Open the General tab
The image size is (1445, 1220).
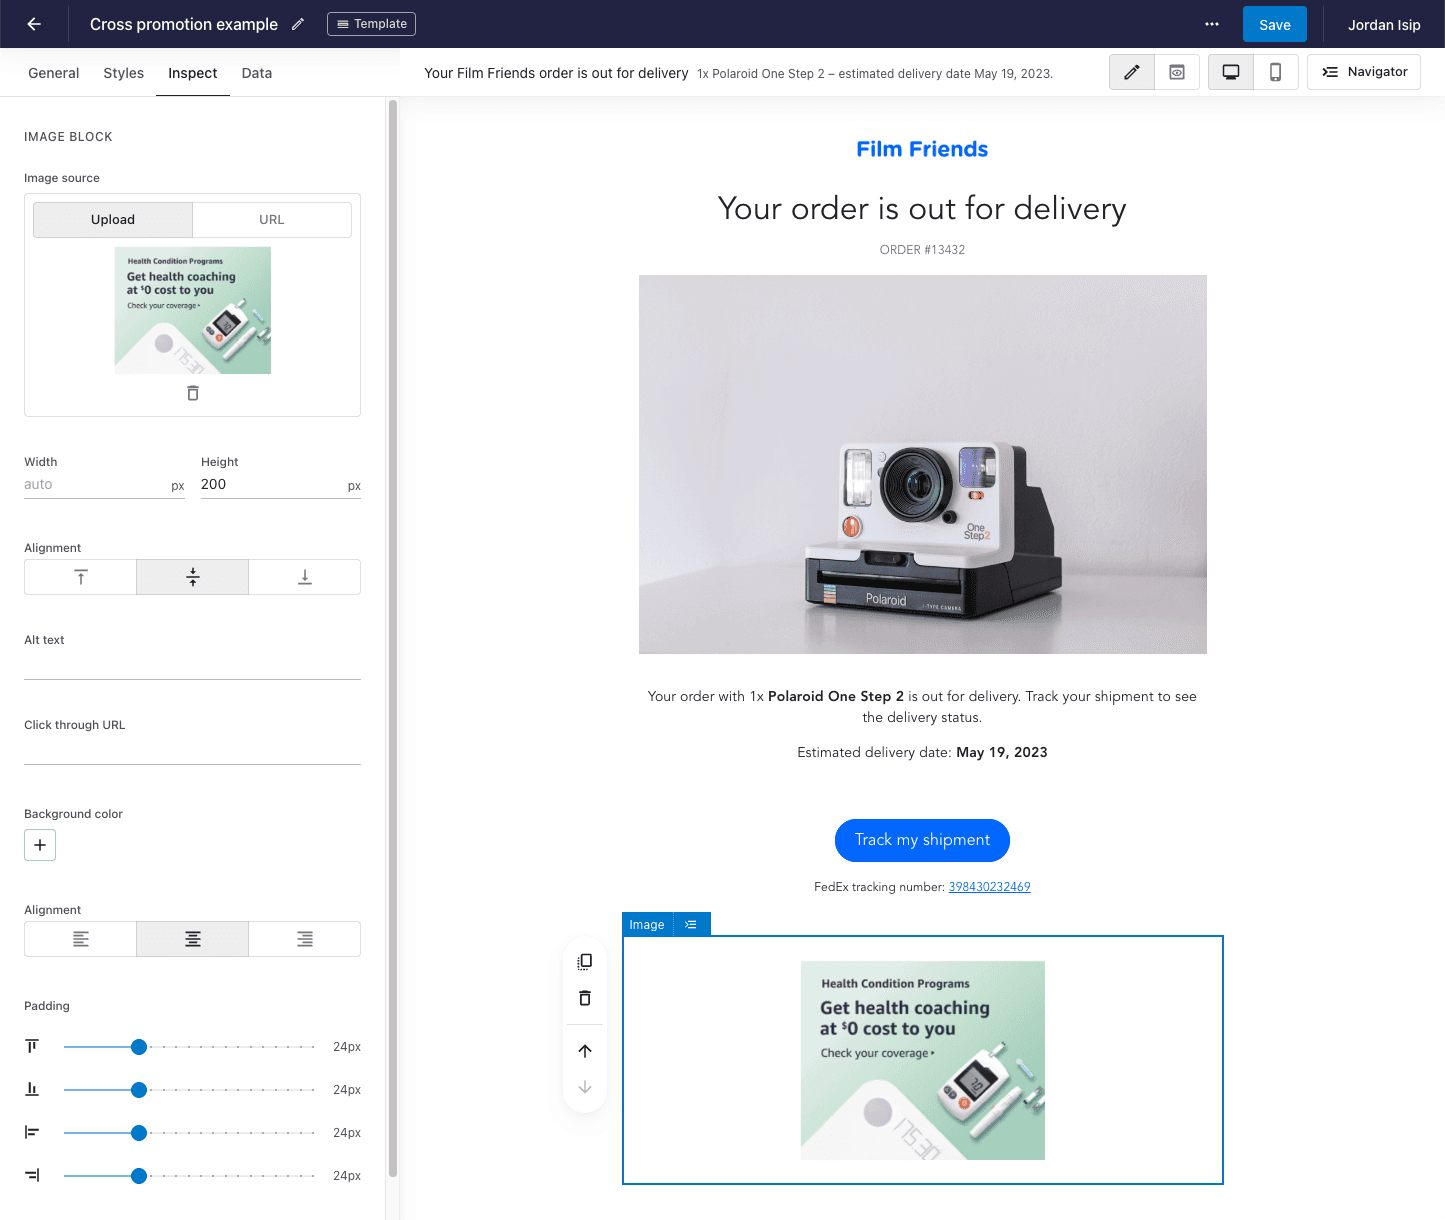point(54,73)
